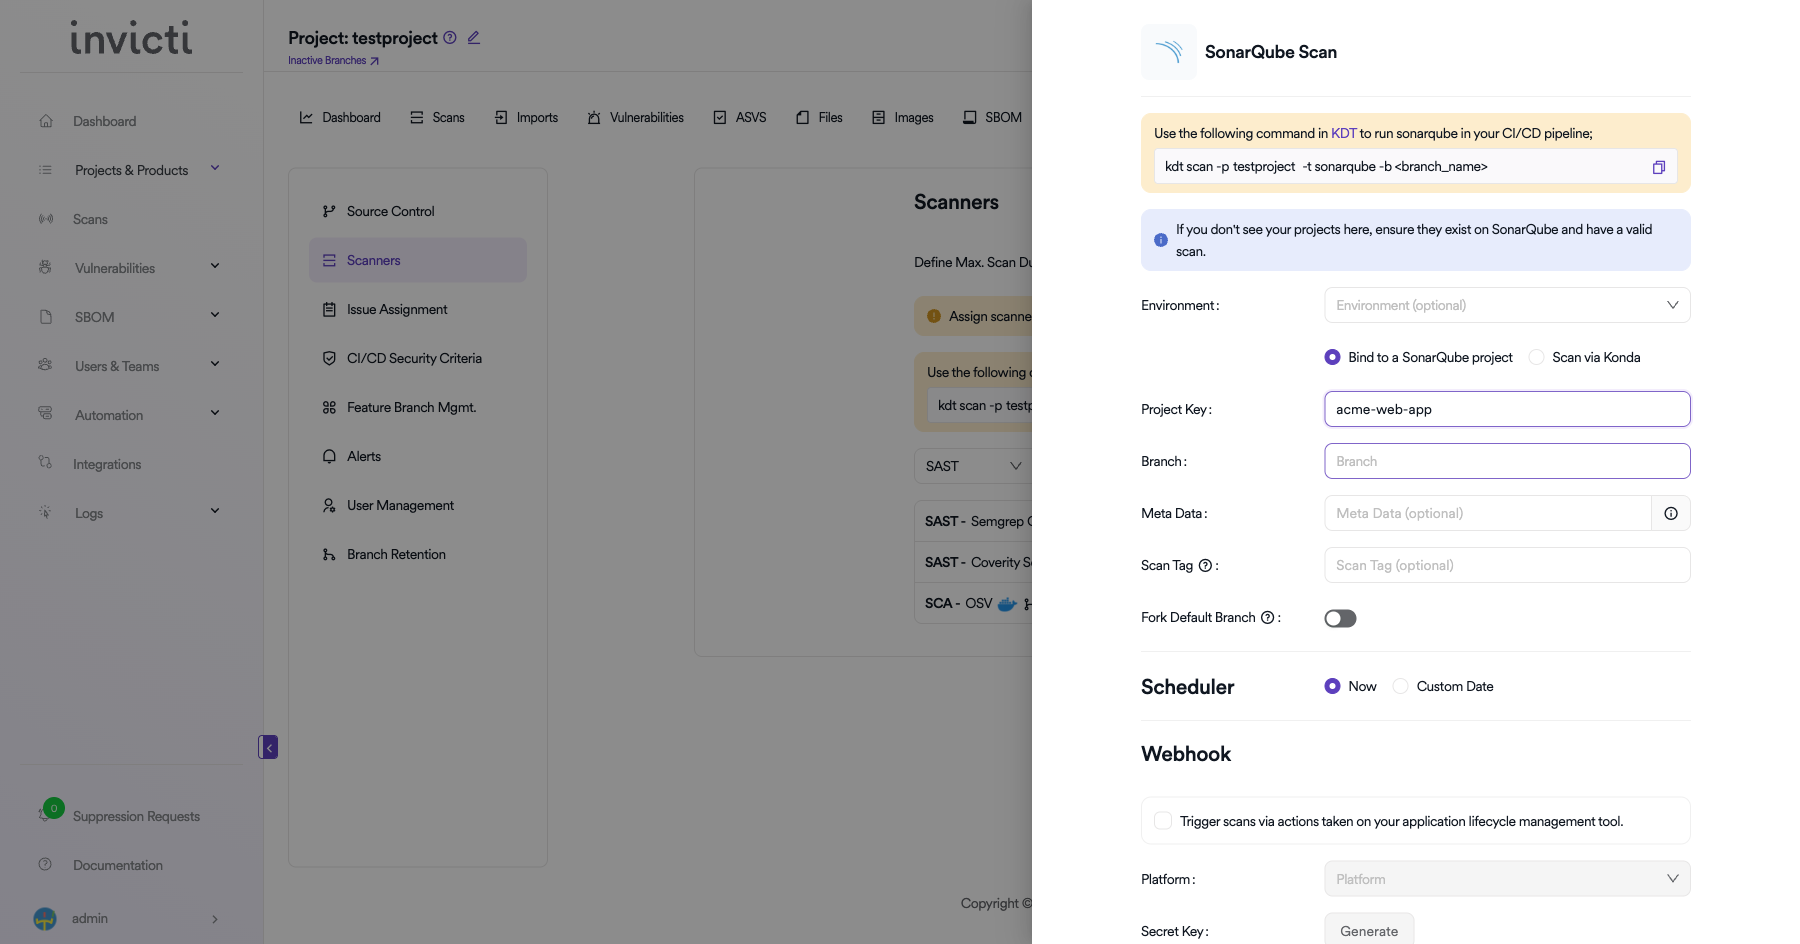
Task: Click the project help question icon
Action: tap(450, 38)
